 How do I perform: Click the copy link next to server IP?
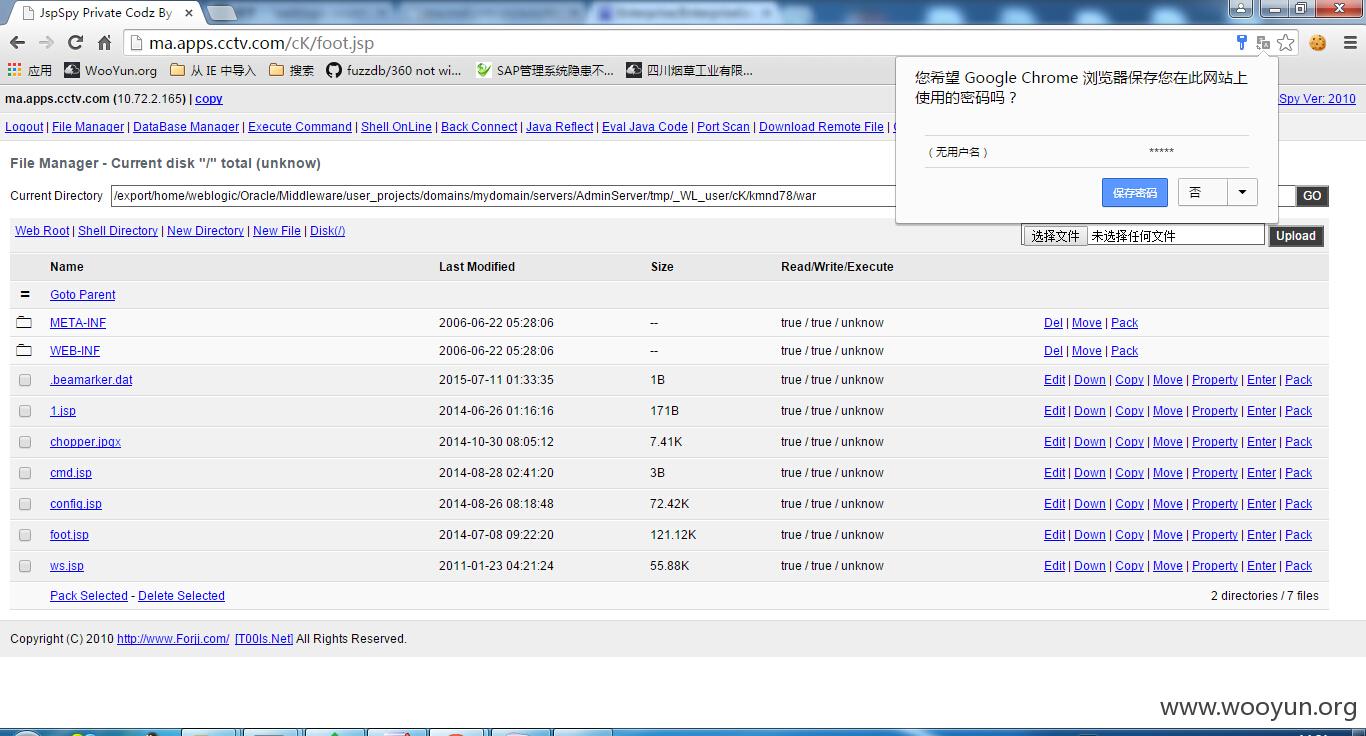pos(209,99)
